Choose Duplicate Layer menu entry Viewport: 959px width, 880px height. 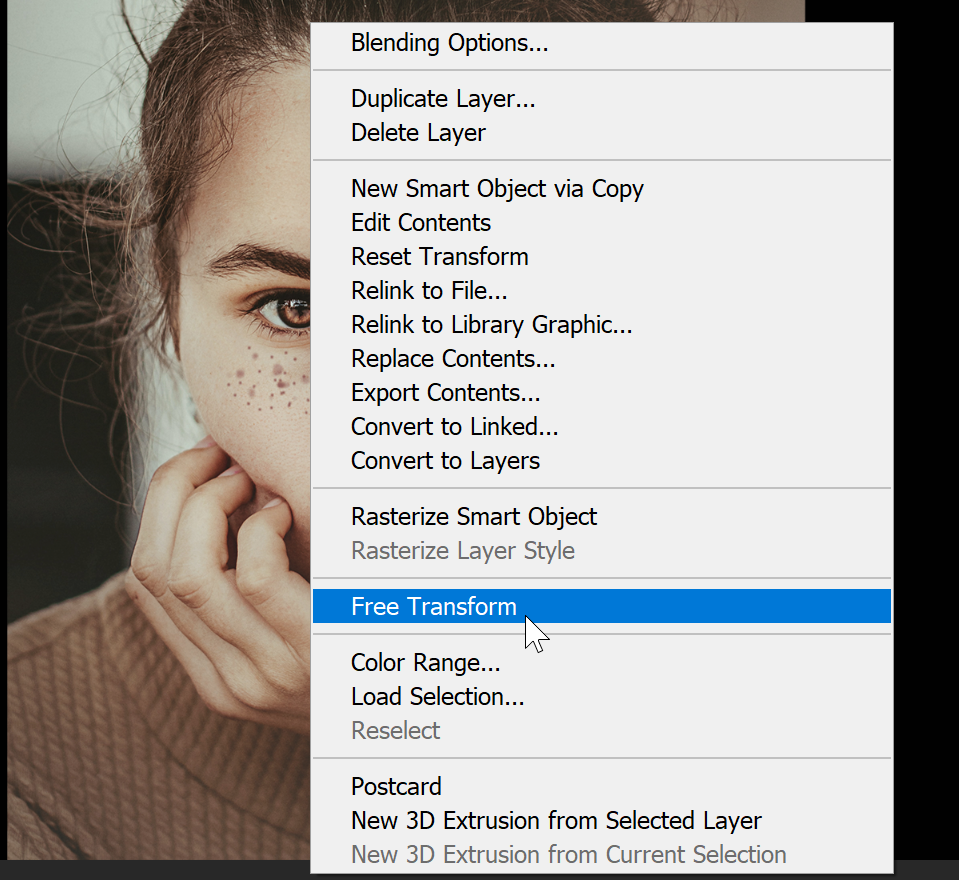tap(602, 98)
